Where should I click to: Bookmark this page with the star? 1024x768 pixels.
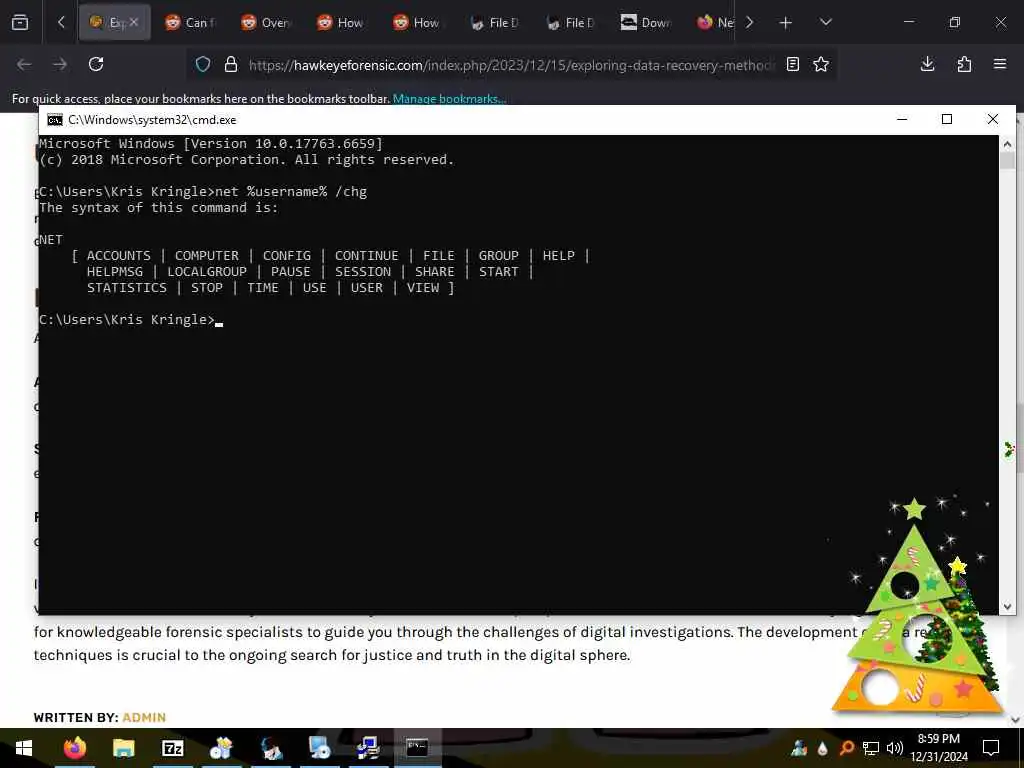(x=821, y=64)
